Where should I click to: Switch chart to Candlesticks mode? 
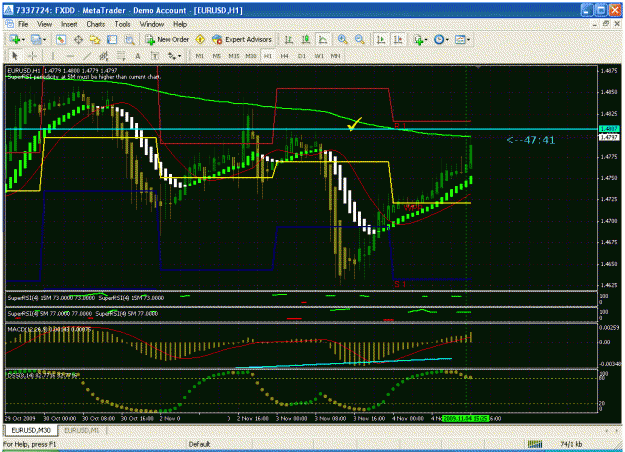[306, 39]
